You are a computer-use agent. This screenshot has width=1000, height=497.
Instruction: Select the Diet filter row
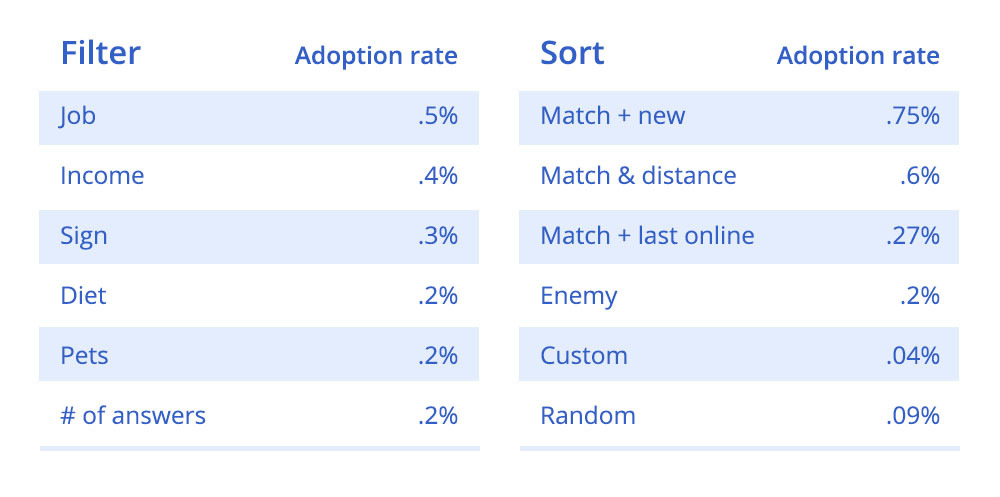(x=259, y=296)
